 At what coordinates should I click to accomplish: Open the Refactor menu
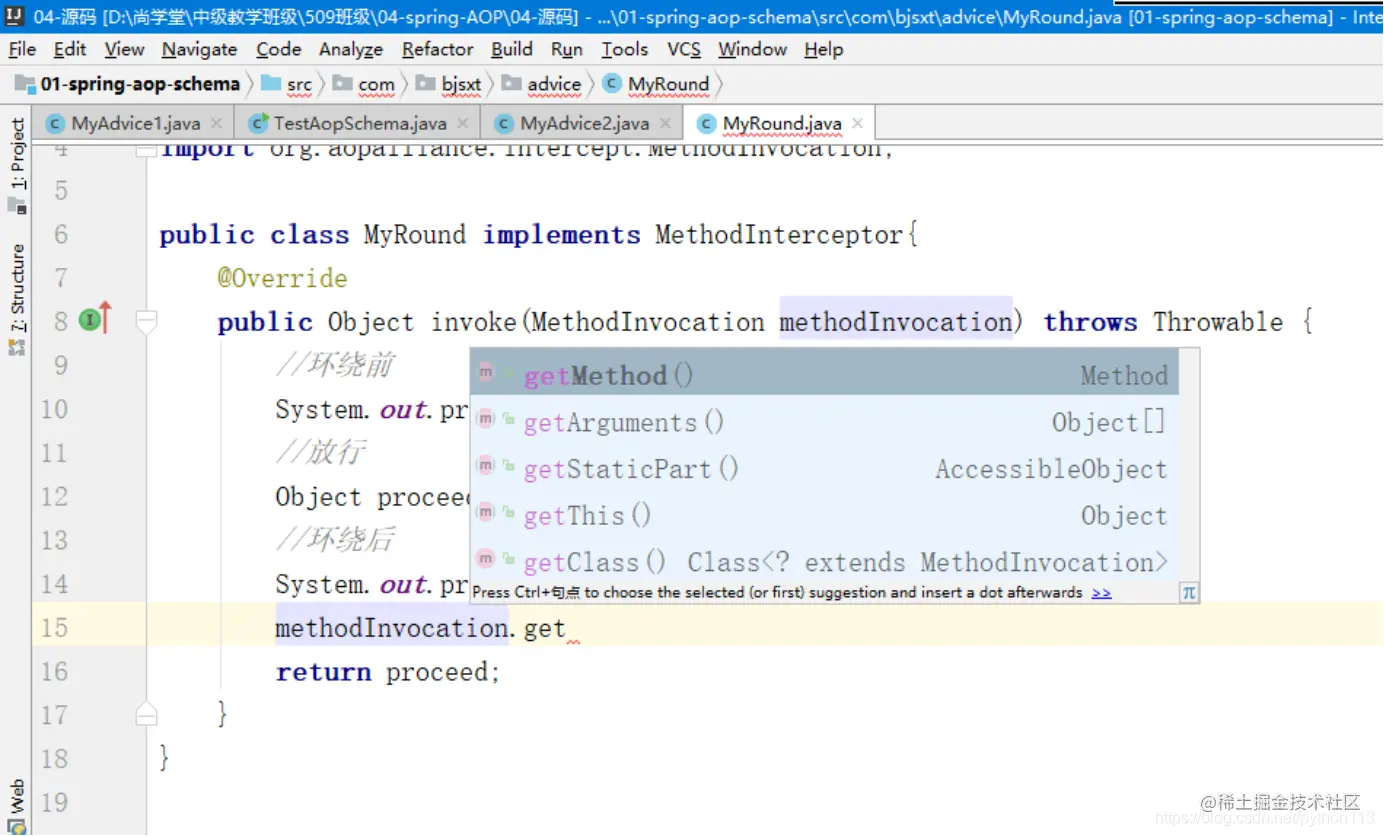click(438, 49)
